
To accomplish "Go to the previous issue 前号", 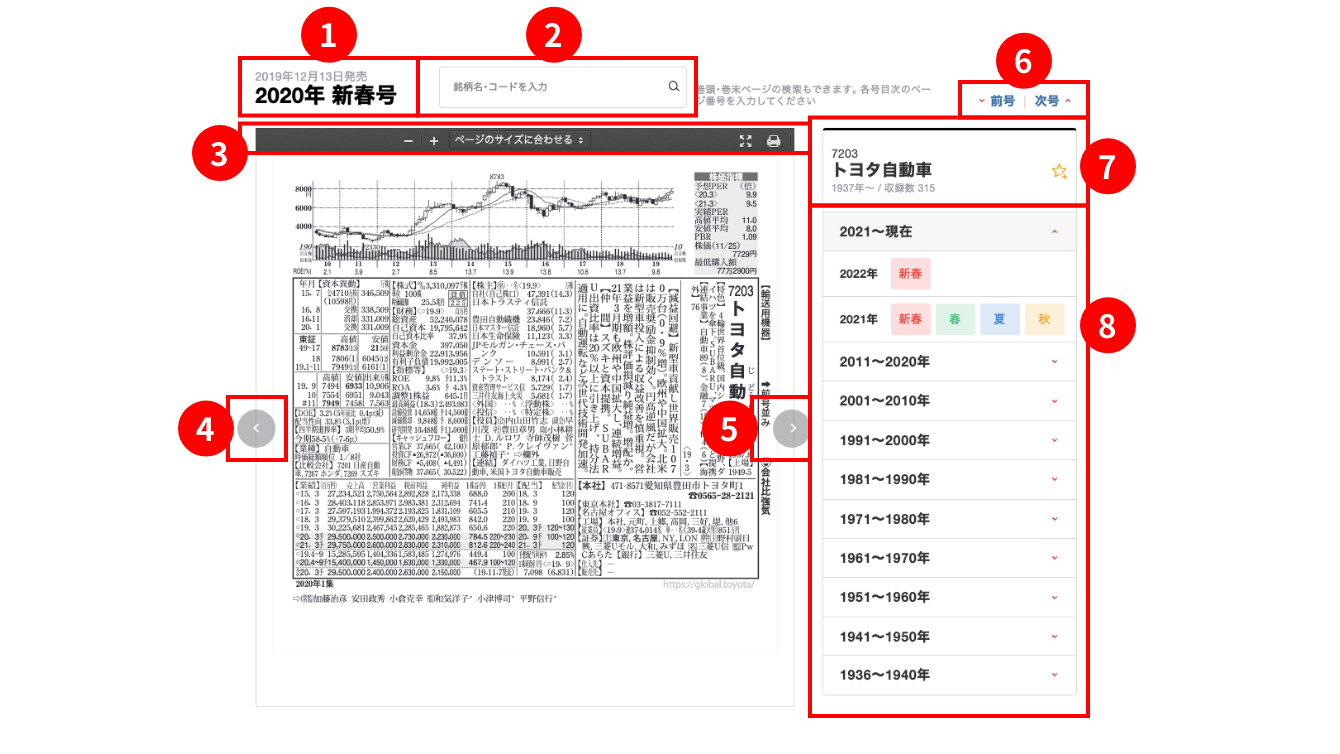I will click(996, 101).
